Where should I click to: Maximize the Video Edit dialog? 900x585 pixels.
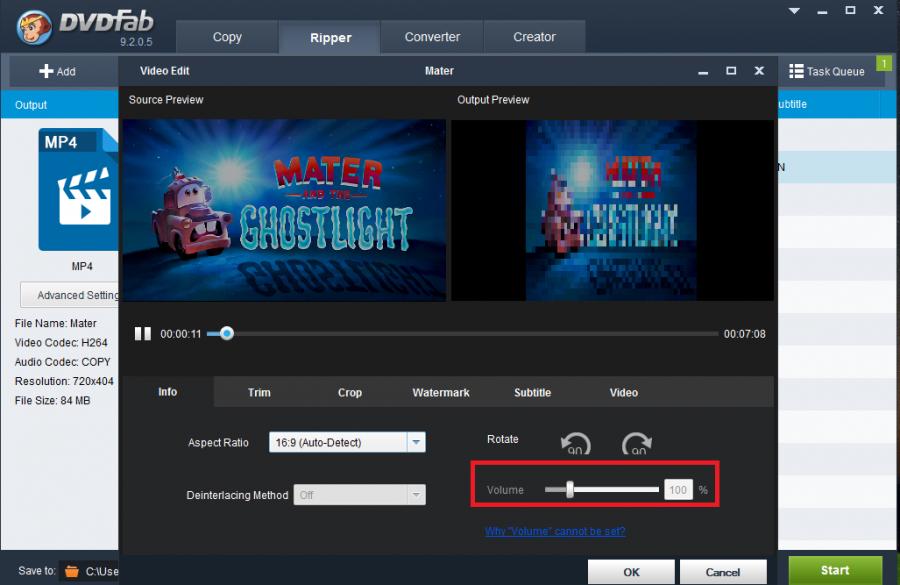click(731, 71)
